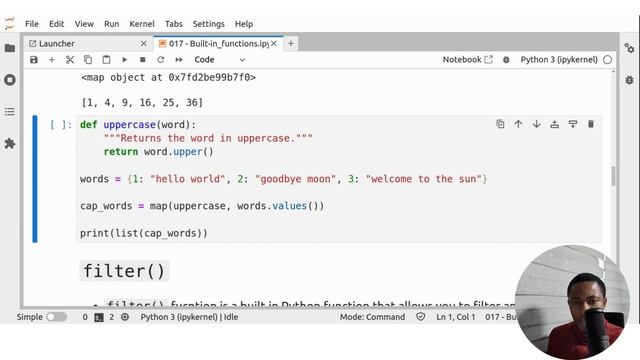
Task: Open the Running Terminals and Kernels panel
Action: (x=10, y=80)
